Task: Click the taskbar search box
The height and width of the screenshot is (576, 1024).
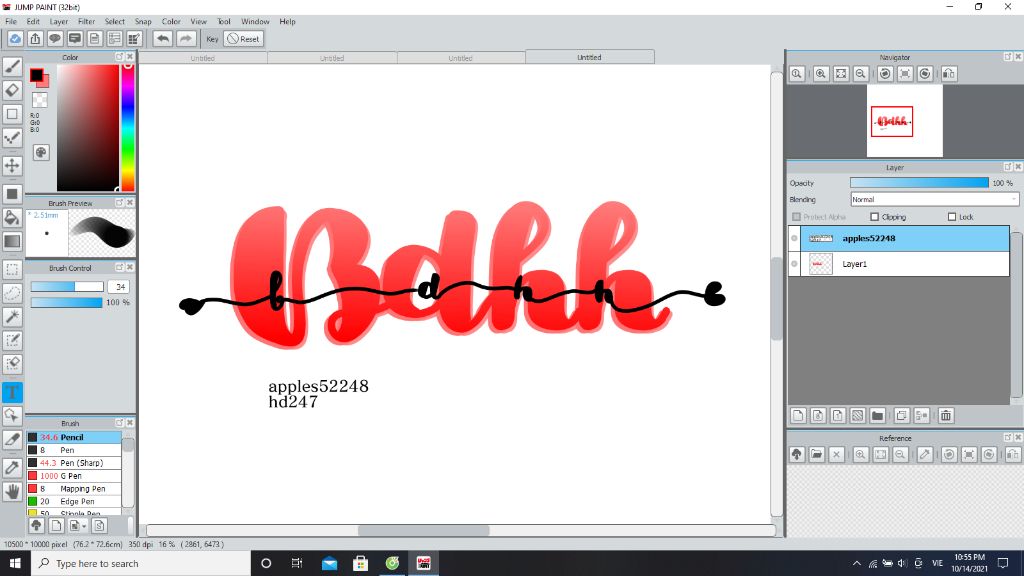Action: point(140,563)
